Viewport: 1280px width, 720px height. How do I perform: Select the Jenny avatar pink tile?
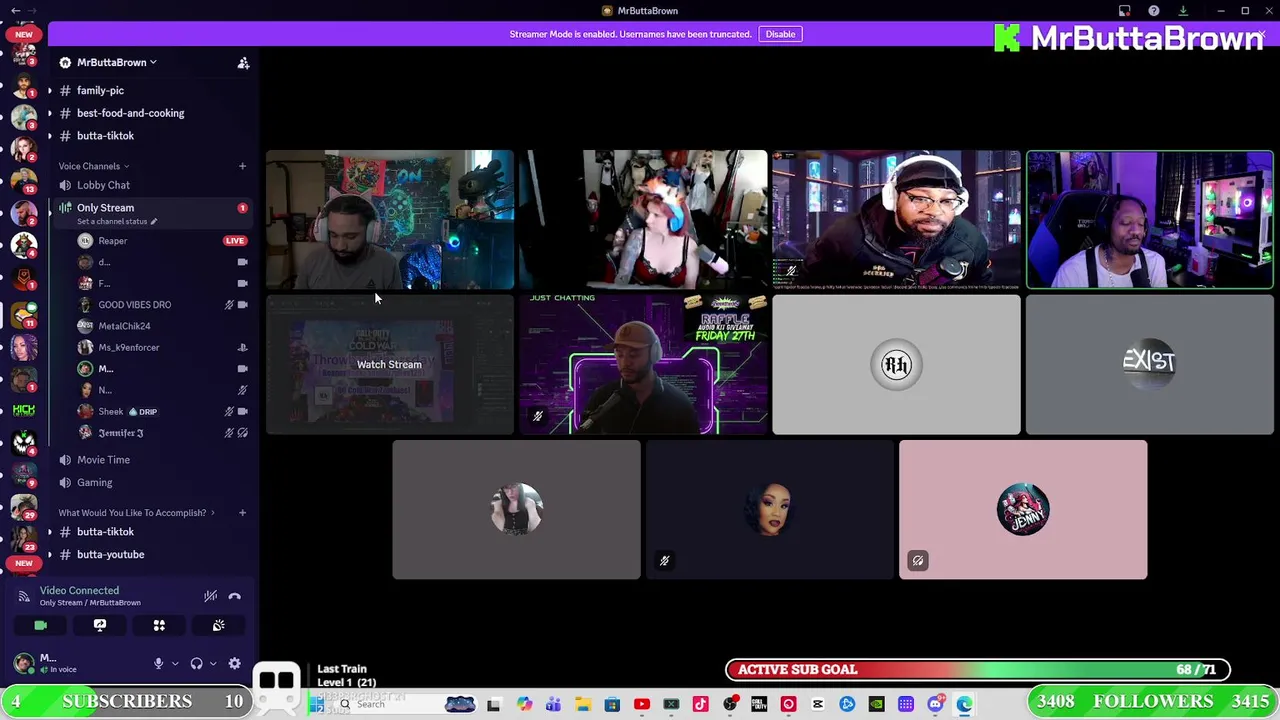[x=1023, y=510]
